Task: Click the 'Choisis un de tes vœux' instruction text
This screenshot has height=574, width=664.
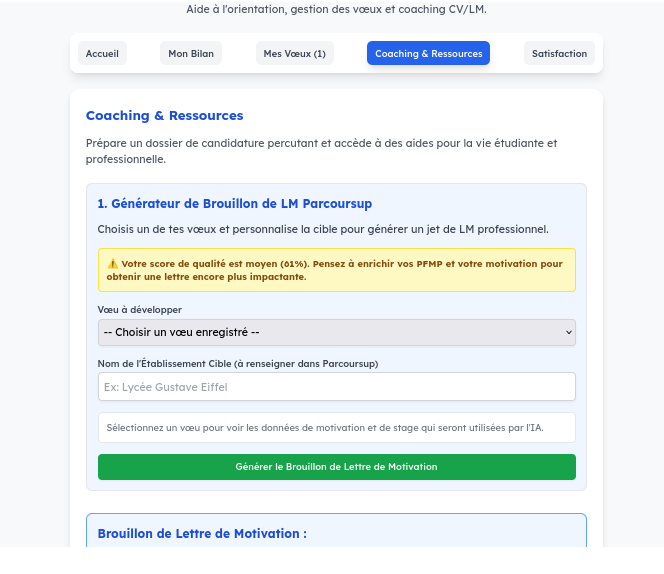Action: 323,229
